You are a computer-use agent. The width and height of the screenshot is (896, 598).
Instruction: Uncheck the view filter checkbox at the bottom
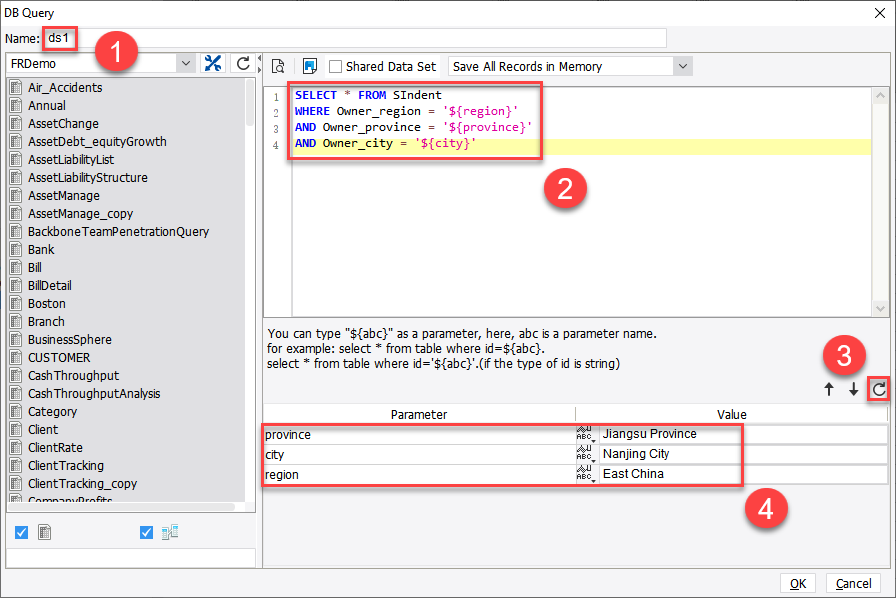(145, 532)
